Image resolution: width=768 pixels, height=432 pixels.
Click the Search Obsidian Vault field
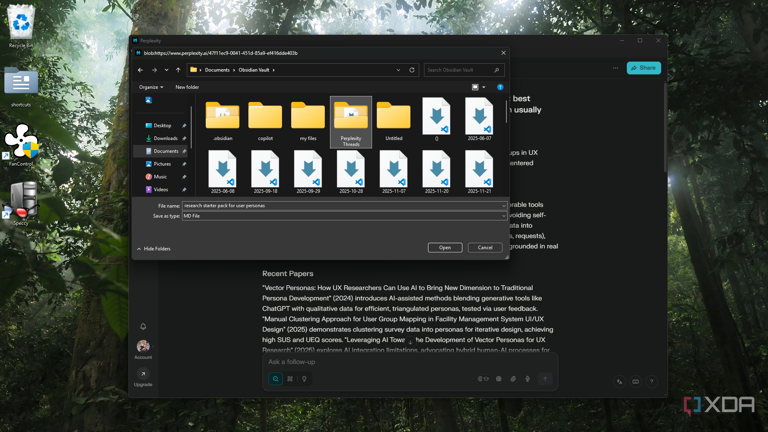pyautogui.click(x=458, y=70)
